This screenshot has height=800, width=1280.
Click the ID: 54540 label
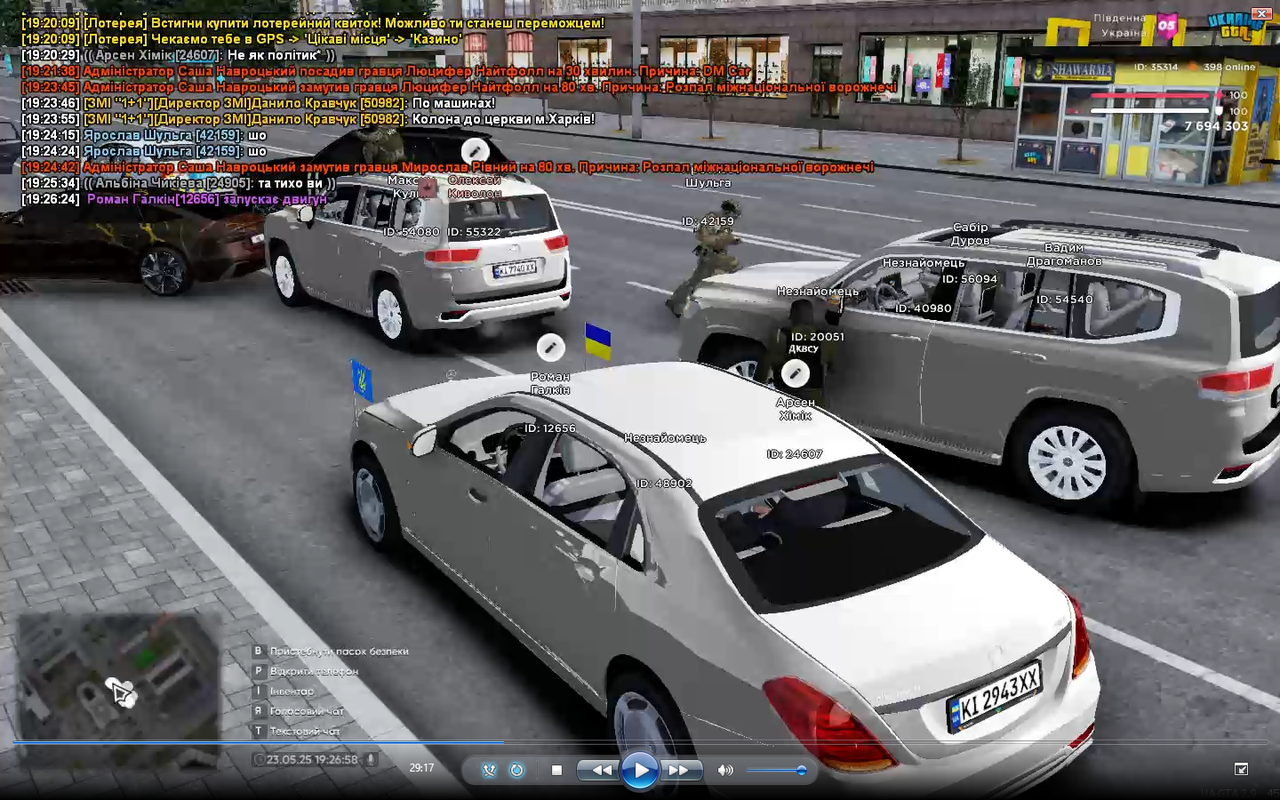pyautogui.click(x=1064, y=299)
